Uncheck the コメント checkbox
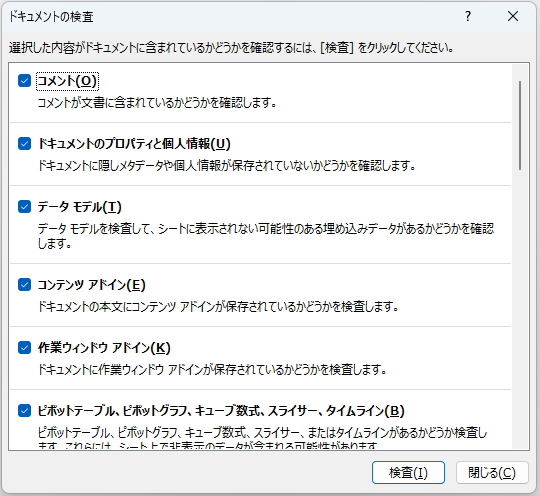This screenshot has height=496, width=540. [24, 81]
